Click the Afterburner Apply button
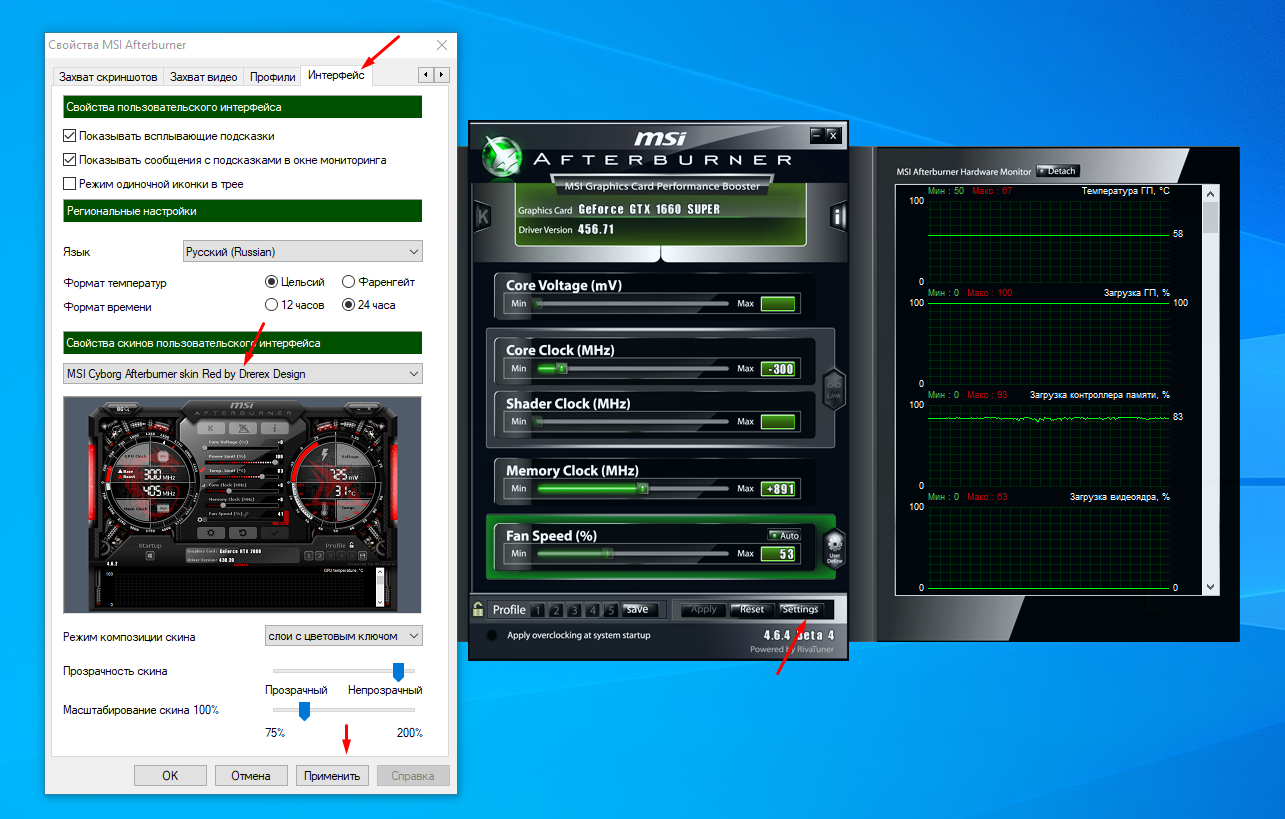Viewport: 1285px width, 819px height. pyautogui.click(x=704, y=609)
